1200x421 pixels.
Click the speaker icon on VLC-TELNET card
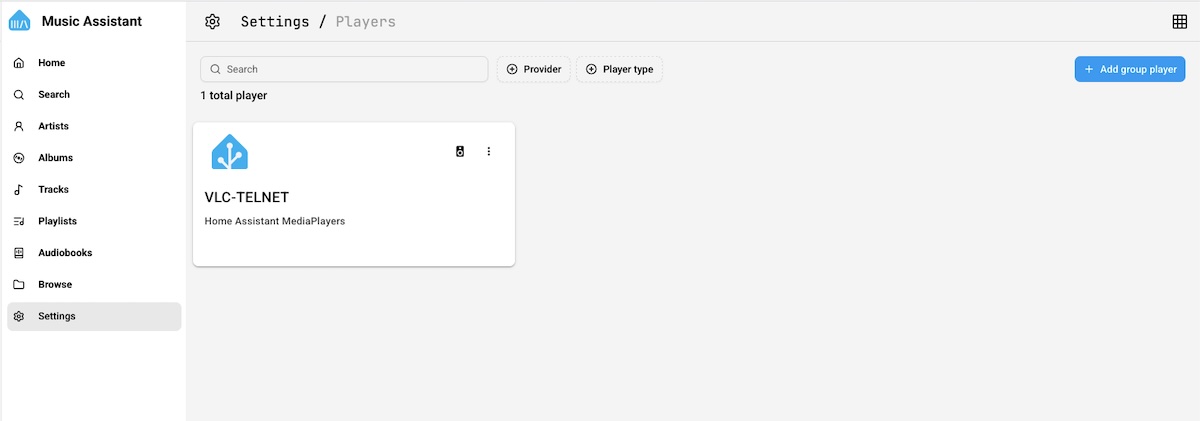[x=460, y=152]
